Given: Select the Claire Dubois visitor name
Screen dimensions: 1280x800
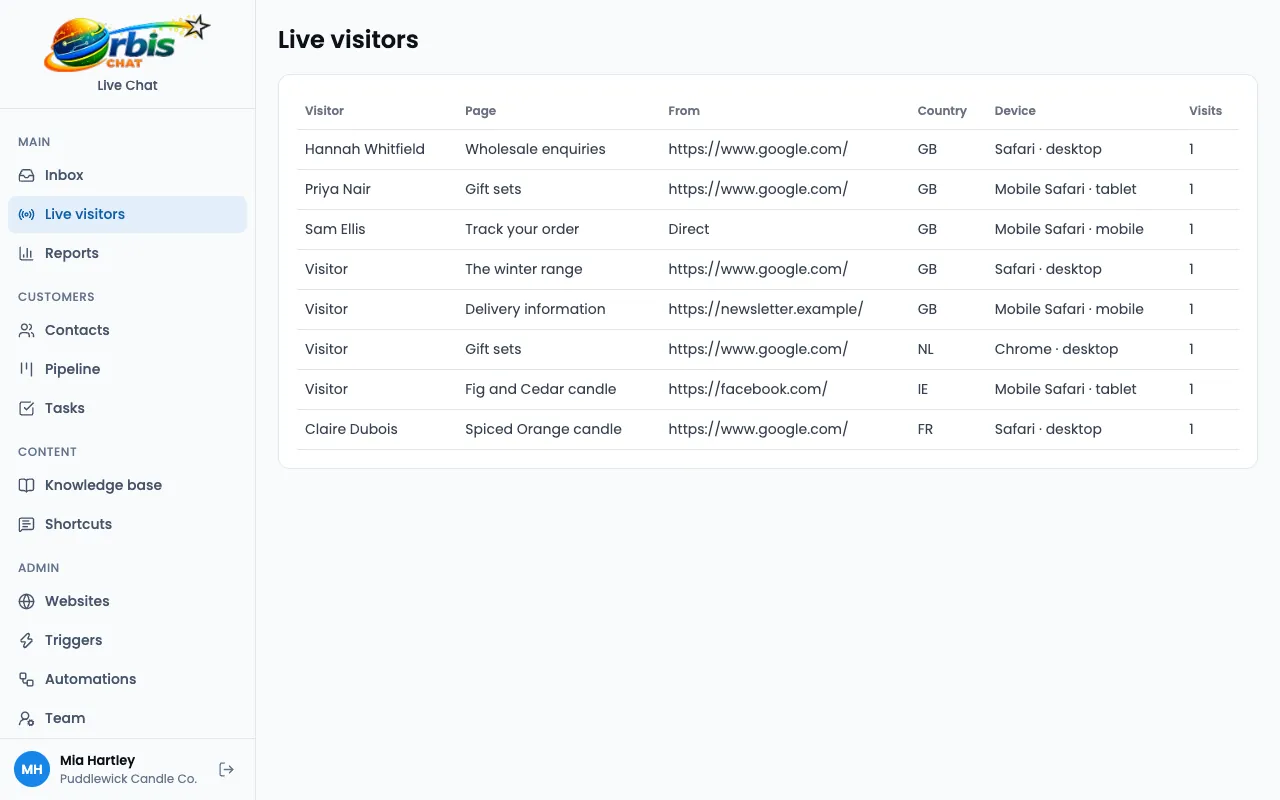Looking at the screenshot, I should [351, 429].
